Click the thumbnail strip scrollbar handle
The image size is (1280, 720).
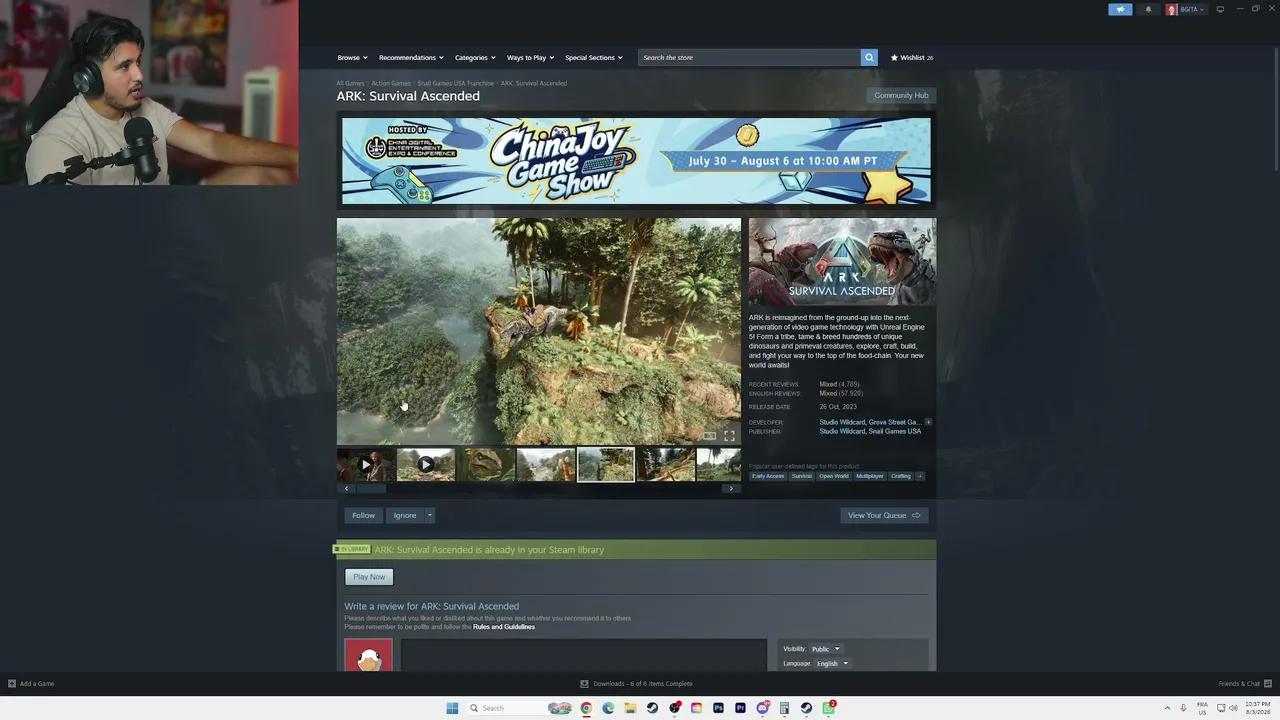point(371,489)
